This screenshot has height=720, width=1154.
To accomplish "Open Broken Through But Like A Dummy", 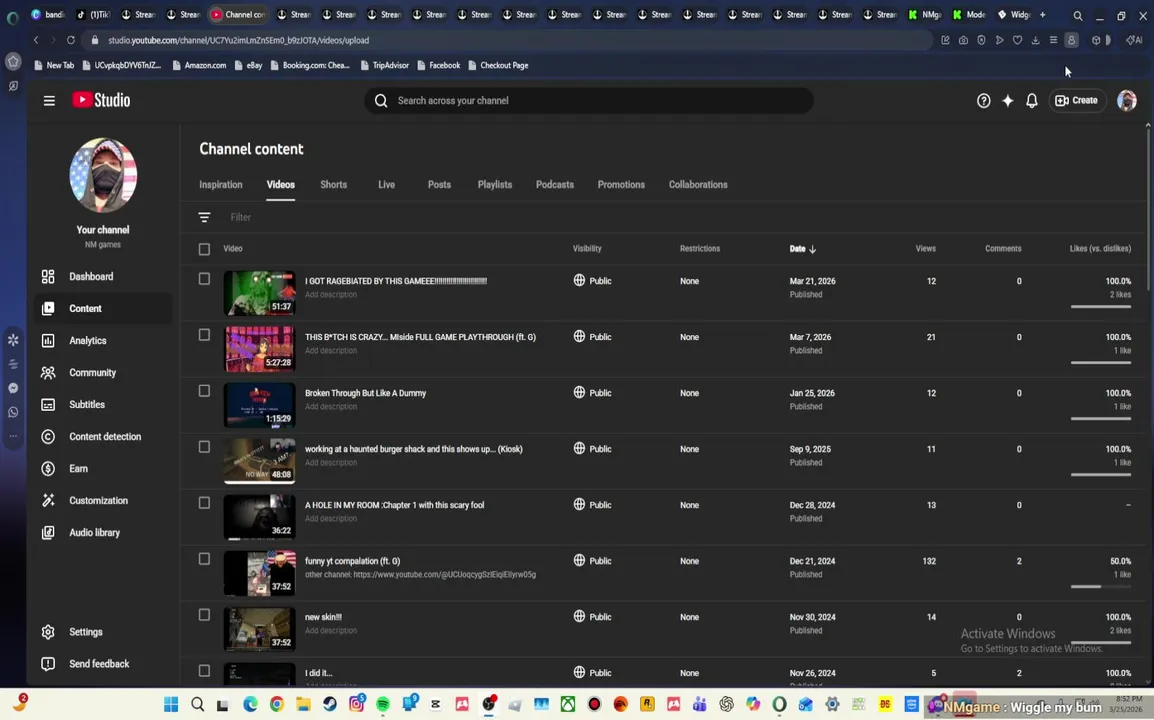I will [366, 393].
